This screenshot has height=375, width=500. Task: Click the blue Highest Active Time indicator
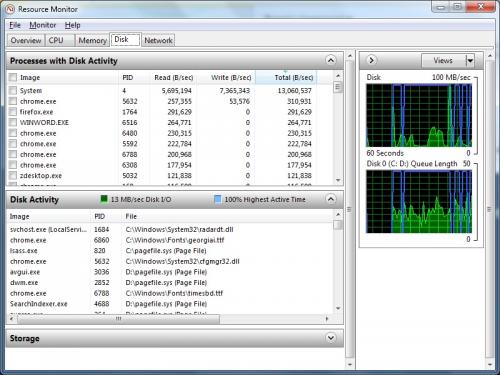click(x=217, y=199)
